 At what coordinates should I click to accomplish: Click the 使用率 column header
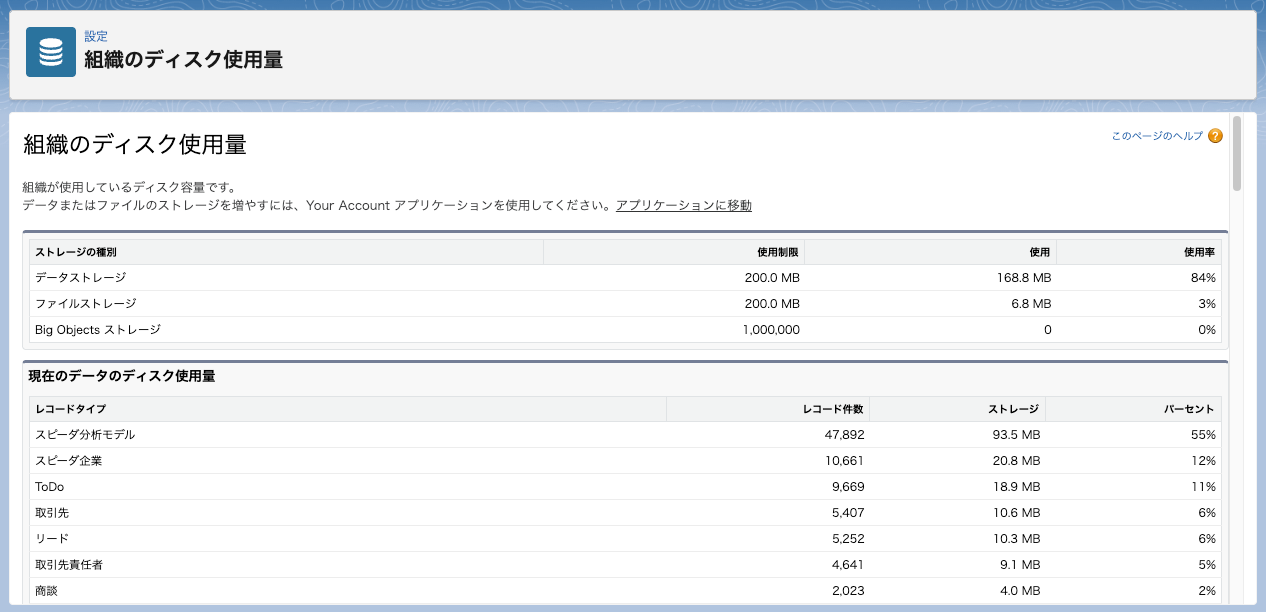click(1199, 252)
